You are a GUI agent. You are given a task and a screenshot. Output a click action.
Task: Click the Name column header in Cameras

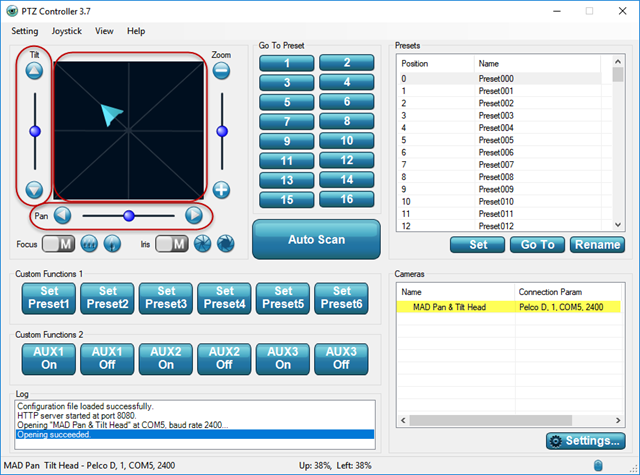click(455, 292)
